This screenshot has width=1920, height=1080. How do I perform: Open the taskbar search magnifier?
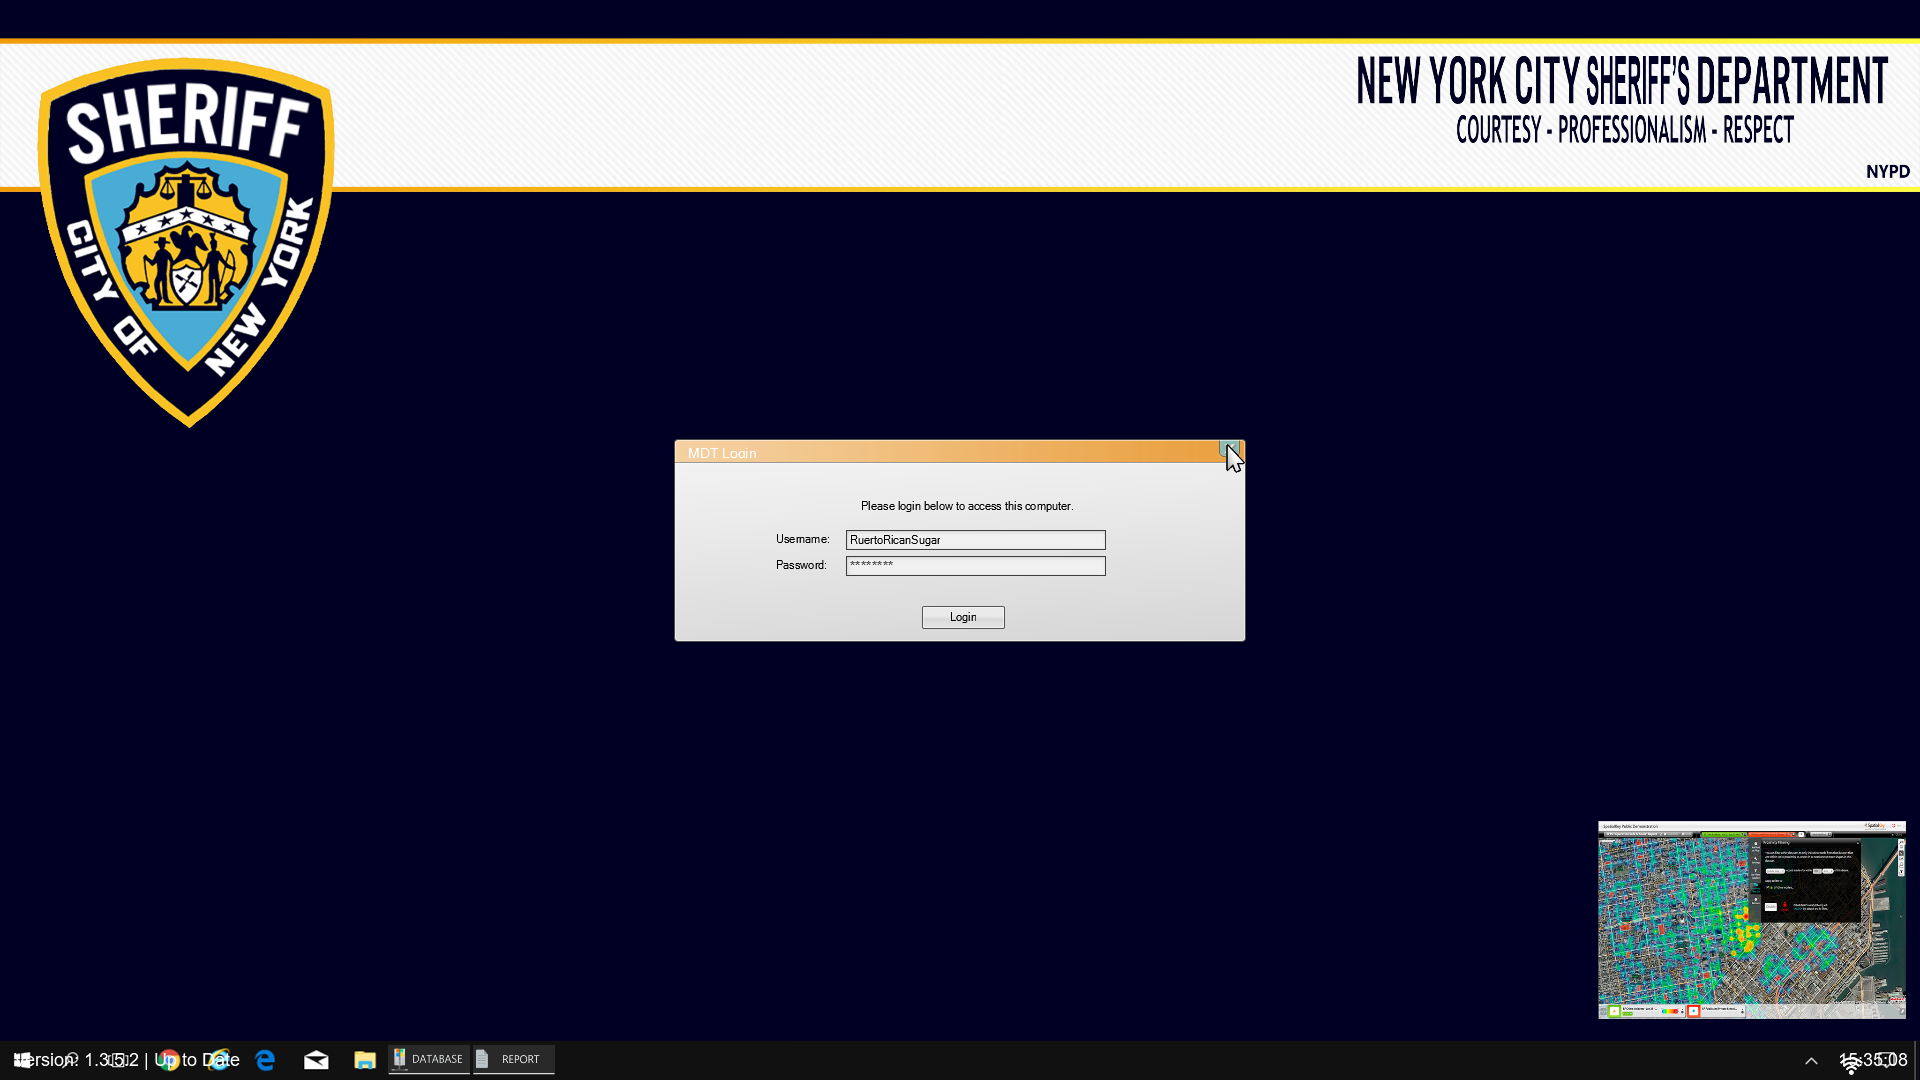point(72,1060)
